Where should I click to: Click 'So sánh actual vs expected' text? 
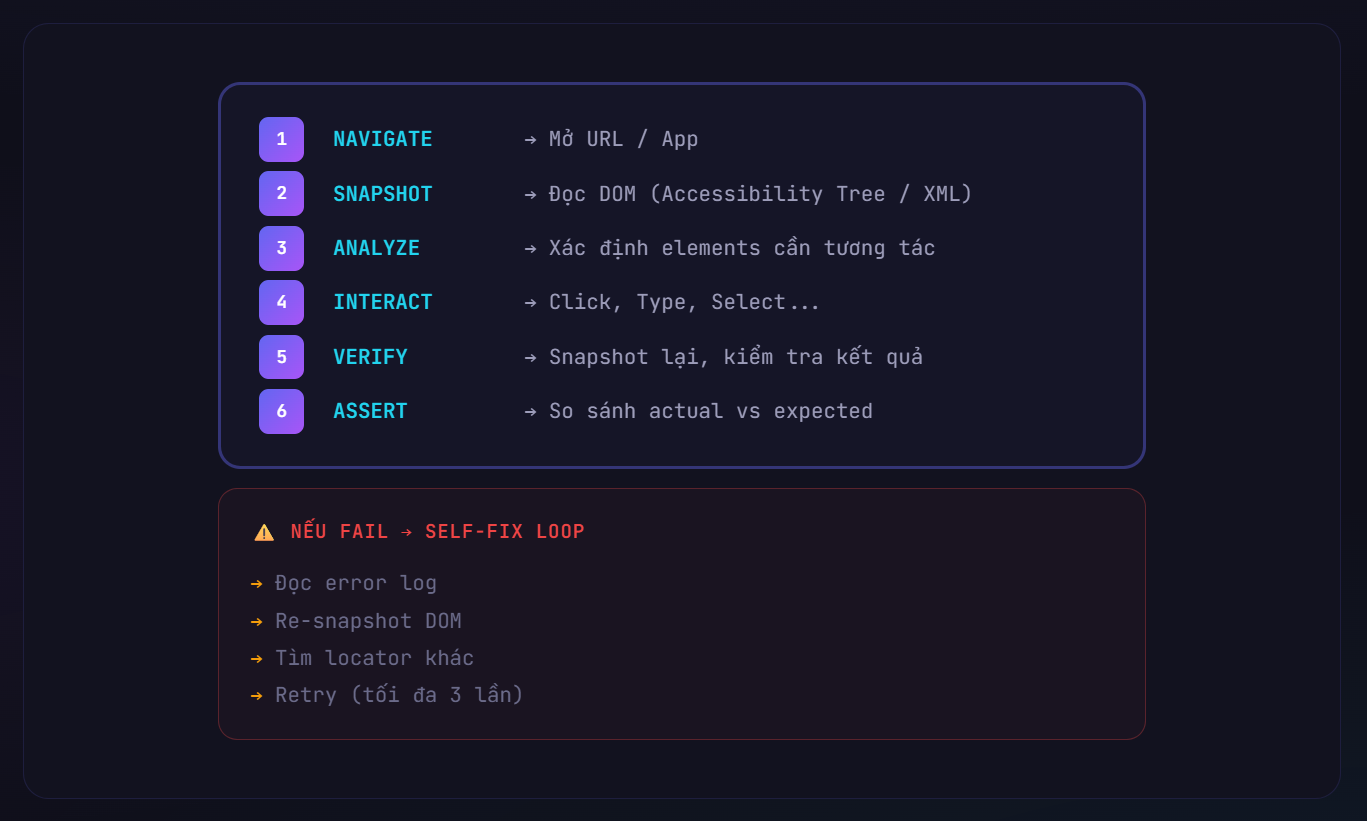[x=710, y=411]
